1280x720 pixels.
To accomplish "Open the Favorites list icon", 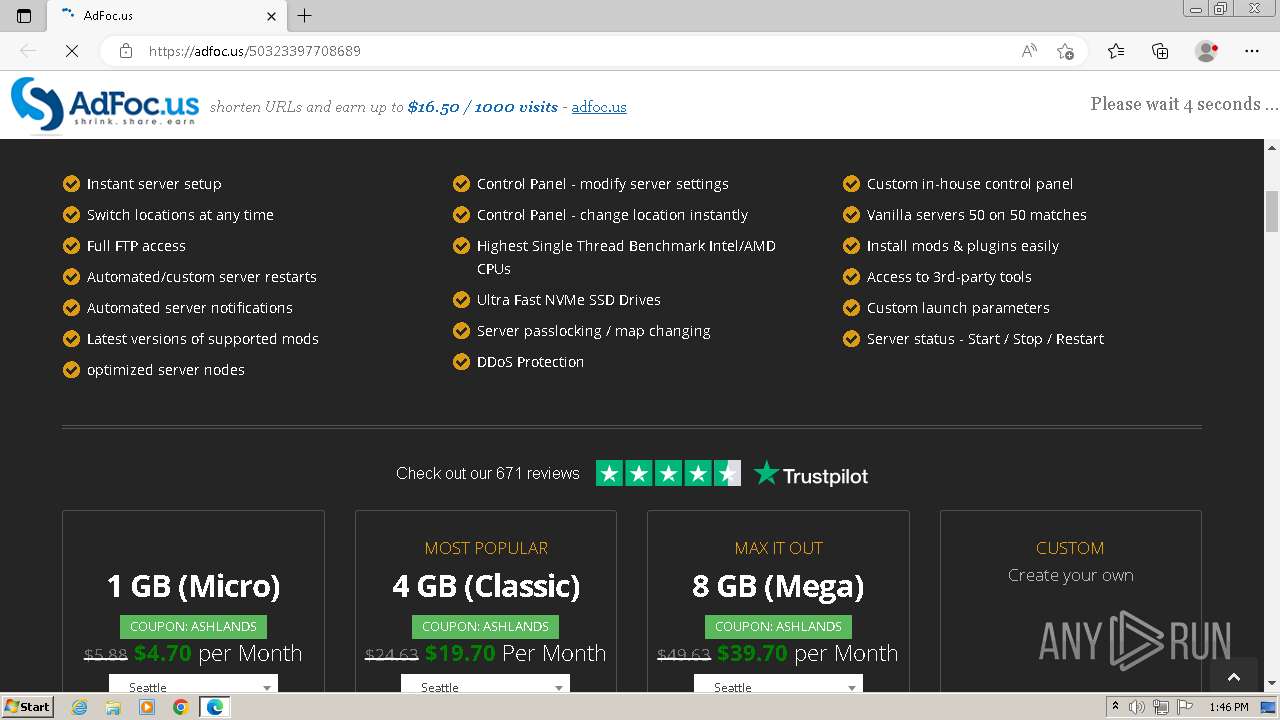I will 1116,51.
